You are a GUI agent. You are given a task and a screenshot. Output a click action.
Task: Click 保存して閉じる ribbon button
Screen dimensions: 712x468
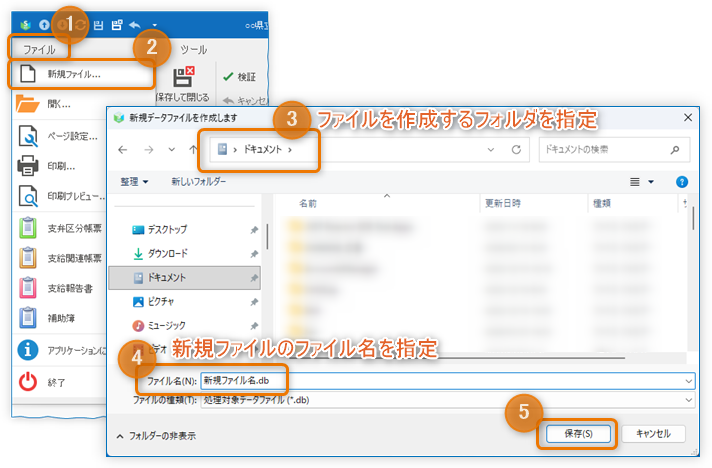[183, 84]
